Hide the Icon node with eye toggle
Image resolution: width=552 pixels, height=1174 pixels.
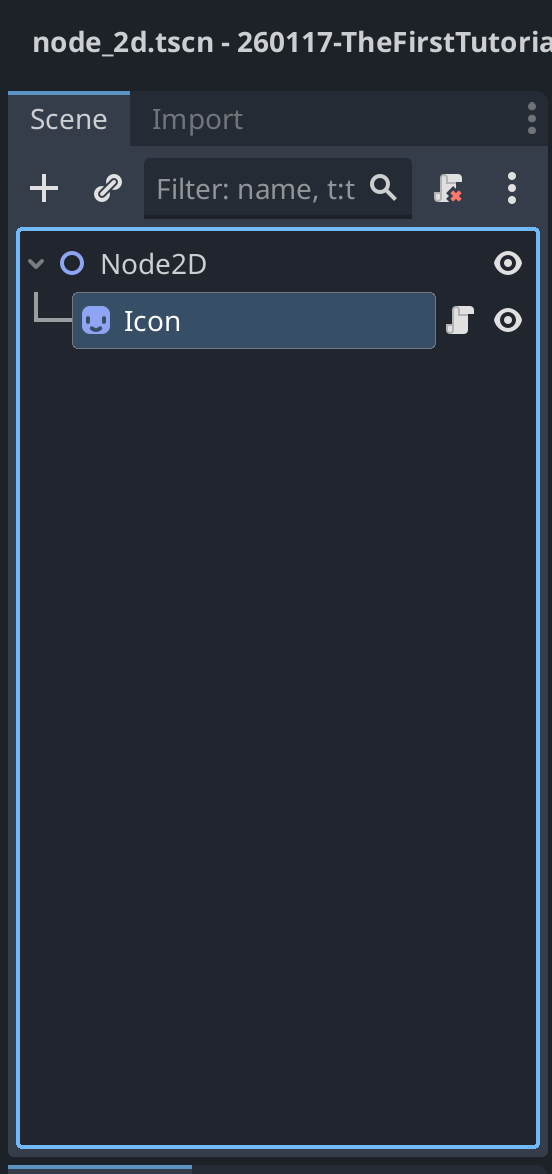tap(508, 320)
